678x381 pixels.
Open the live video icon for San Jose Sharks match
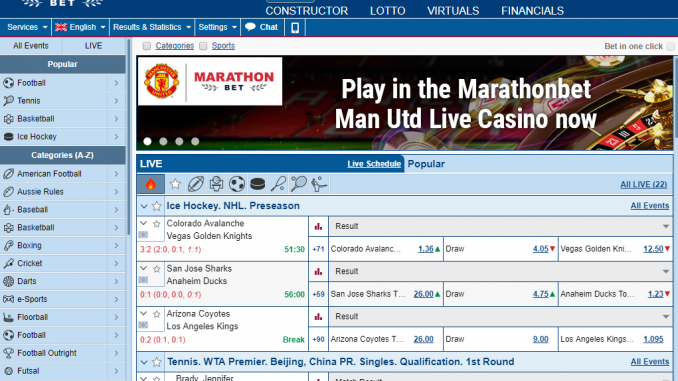pos(144,280)
